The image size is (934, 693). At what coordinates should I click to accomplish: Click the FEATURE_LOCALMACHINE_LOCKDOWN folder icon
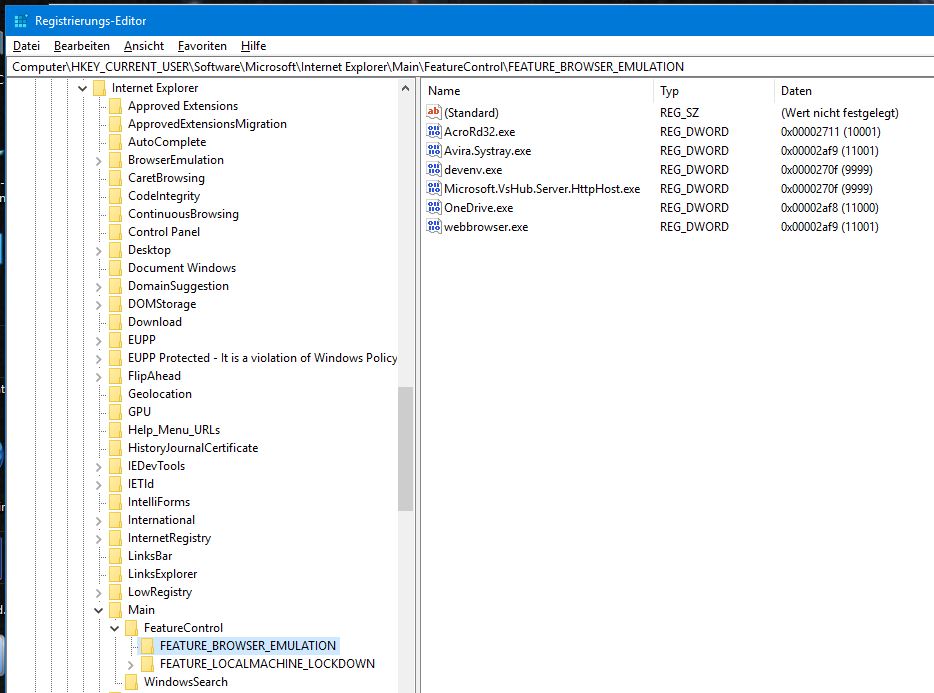147,664
